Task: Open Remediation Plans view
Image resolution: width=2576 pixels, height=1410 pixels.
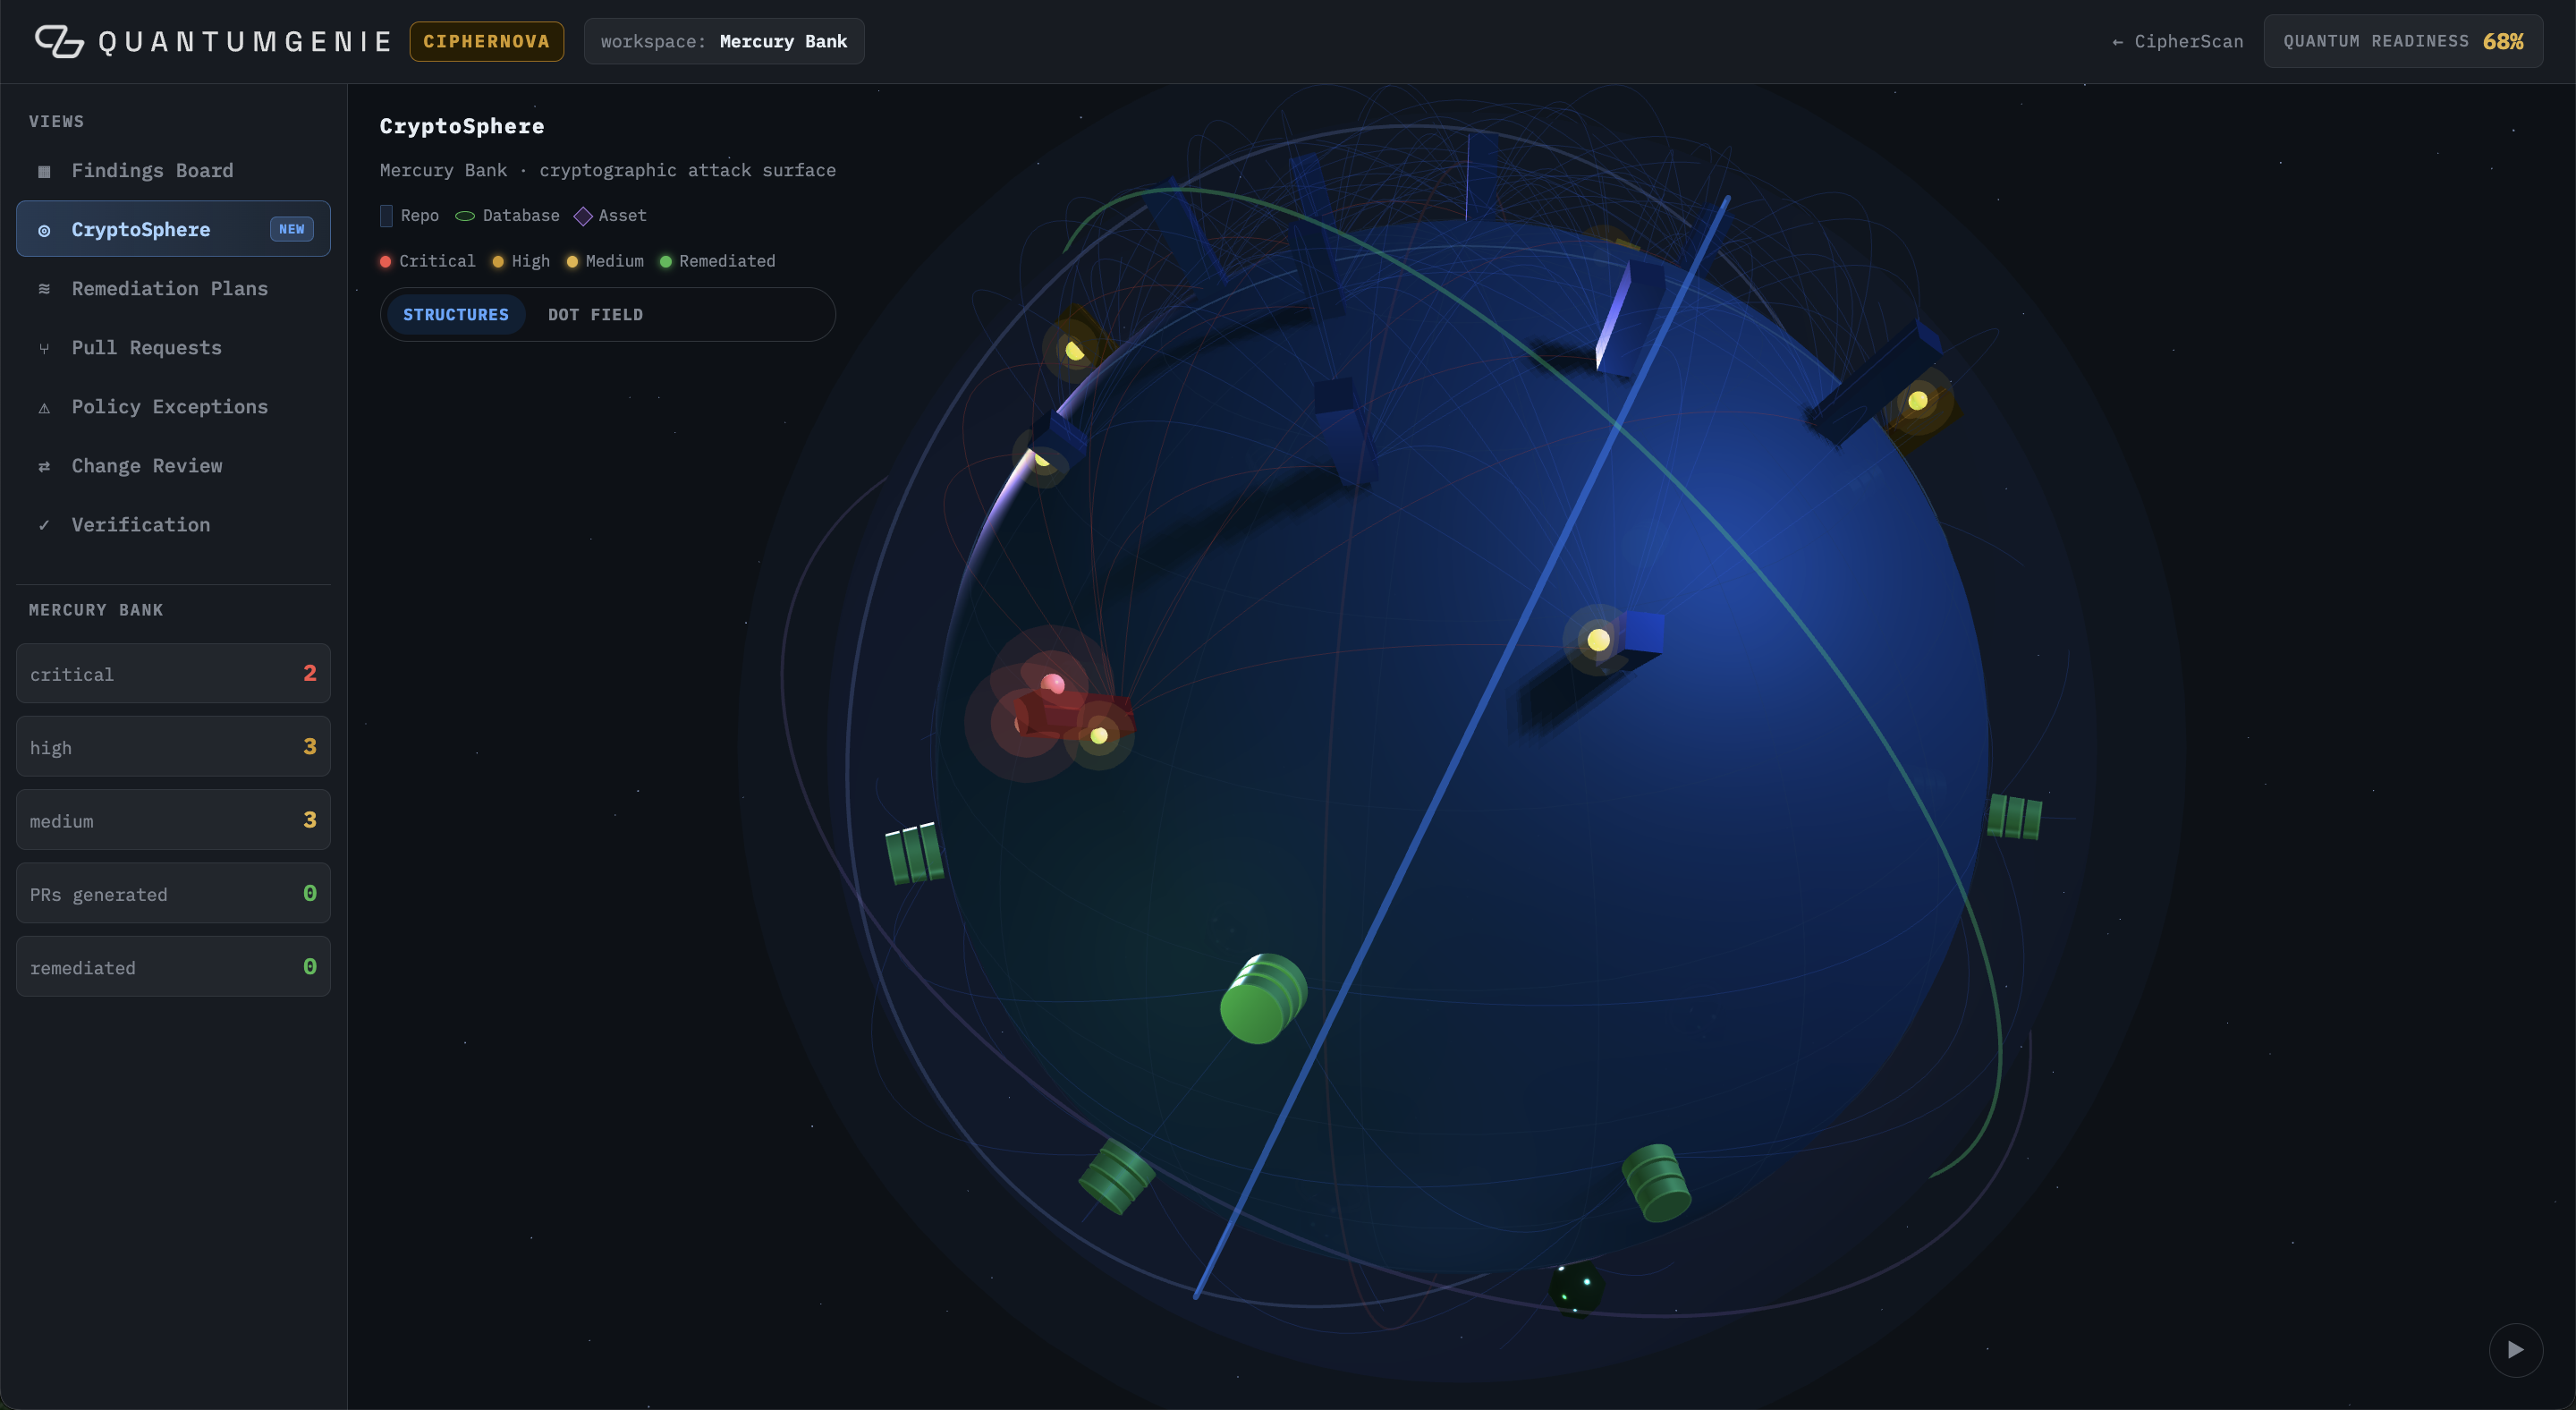Action: tap(173, 288)
